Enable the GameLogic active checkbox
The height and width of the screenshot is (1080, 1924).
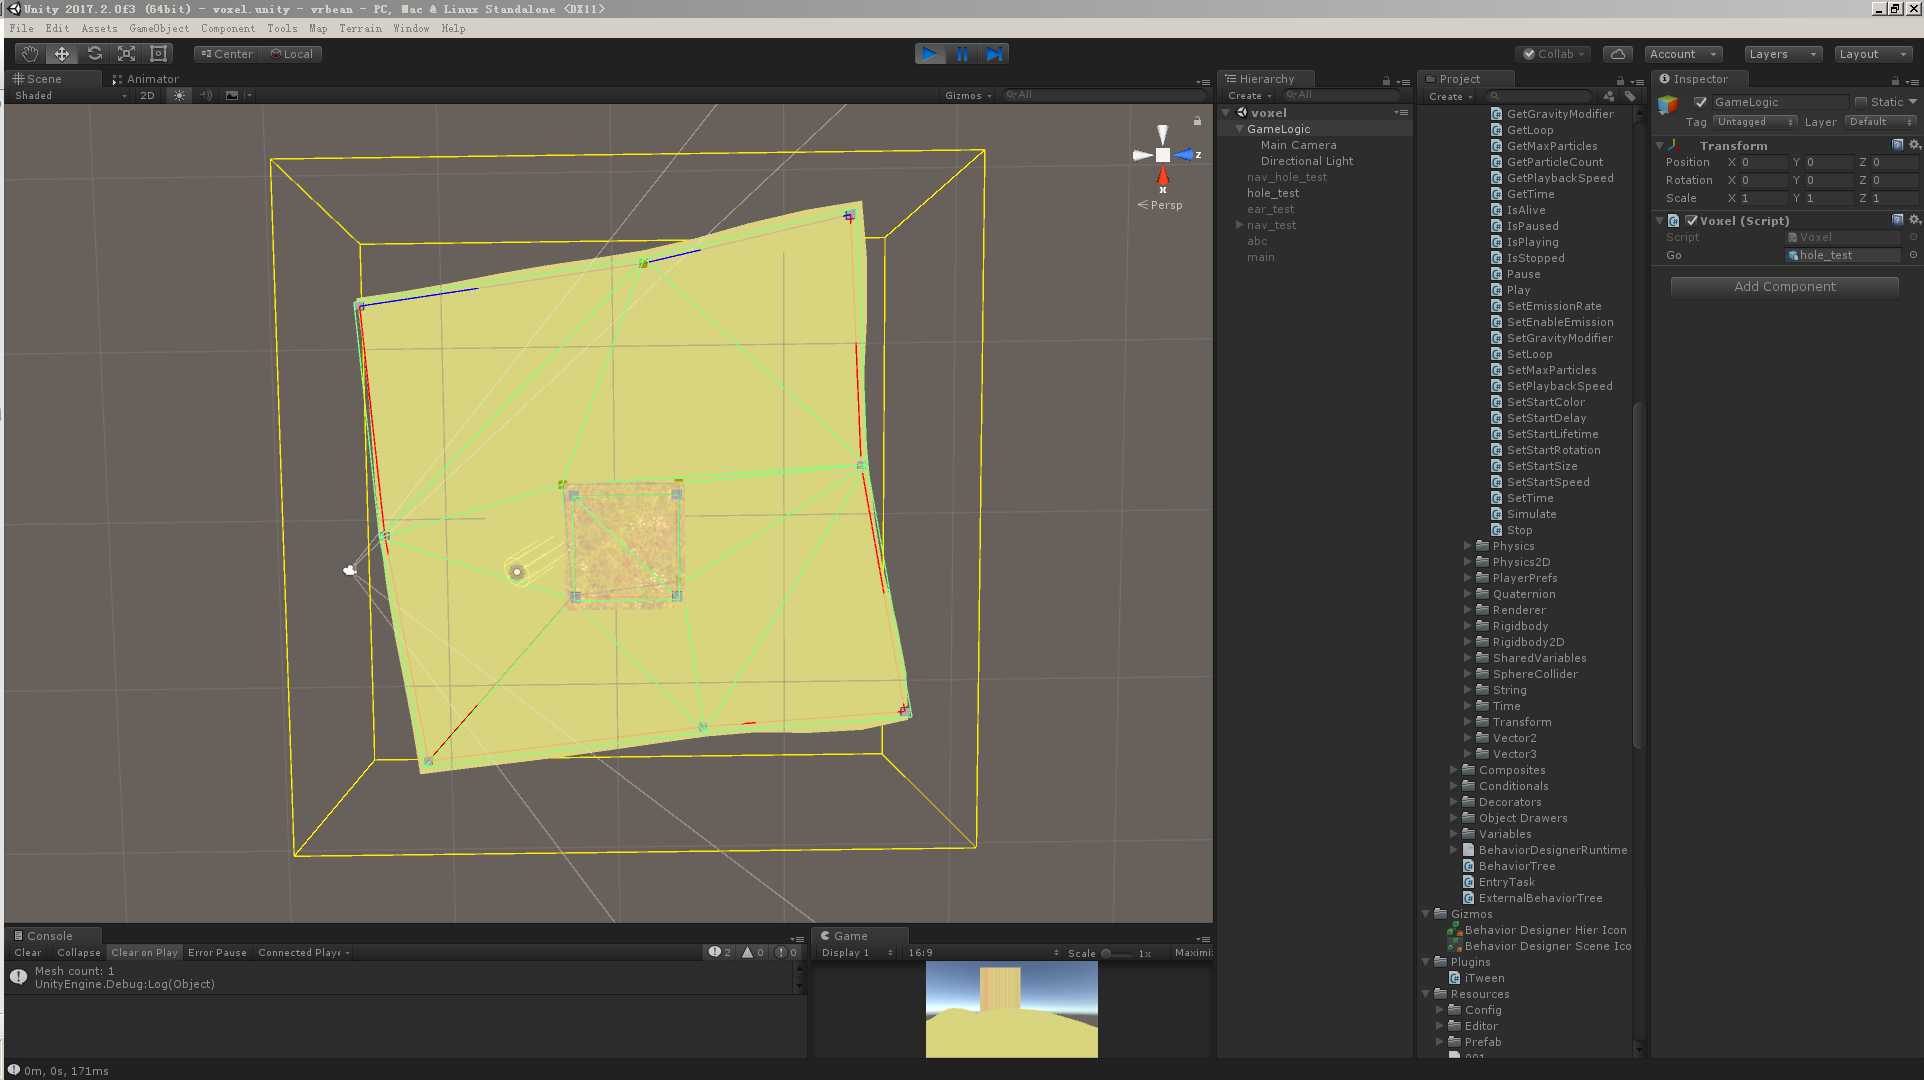point(1700,102)
